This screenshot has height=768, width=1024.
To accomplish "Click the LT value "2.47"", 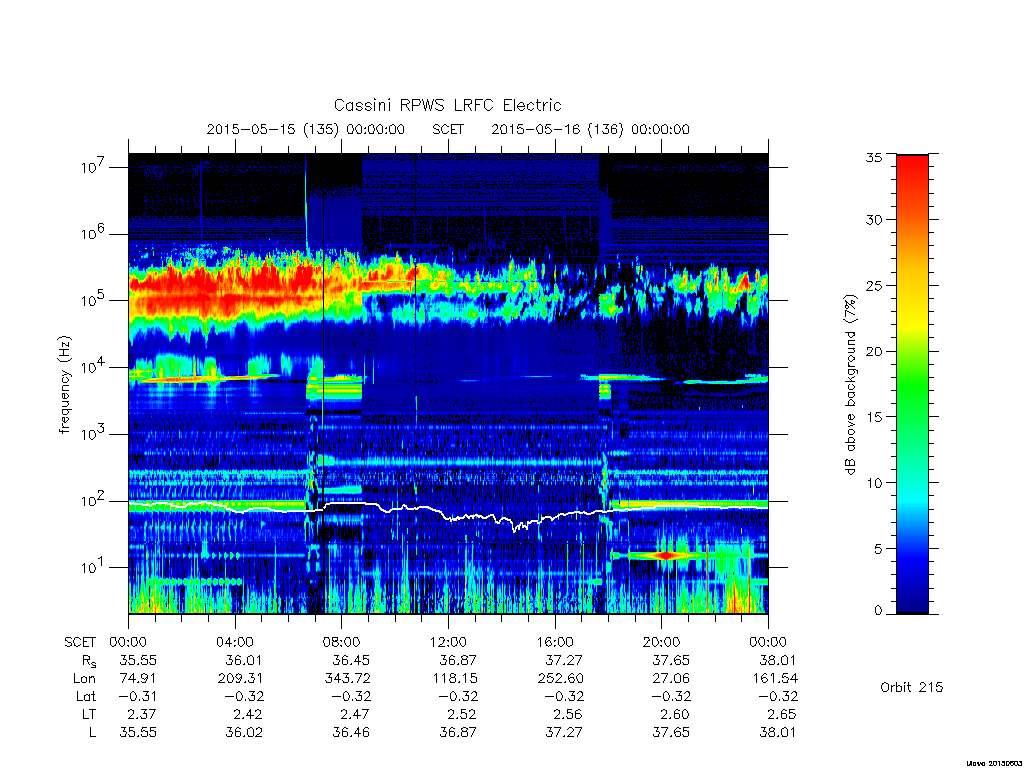I will tap(355, 714).
